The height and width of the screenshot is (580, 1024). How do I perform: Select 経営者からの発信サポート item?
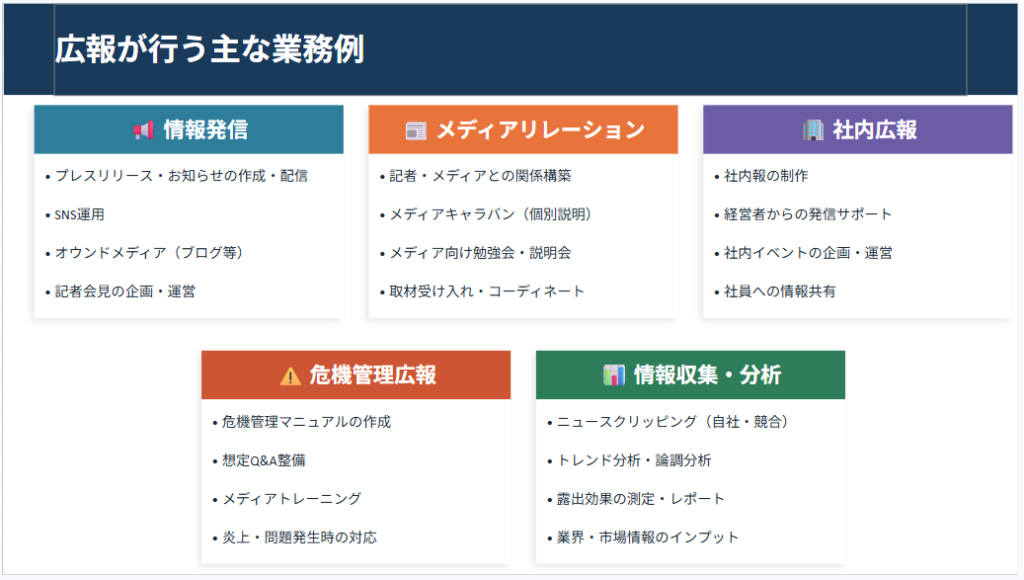(808, 214)
